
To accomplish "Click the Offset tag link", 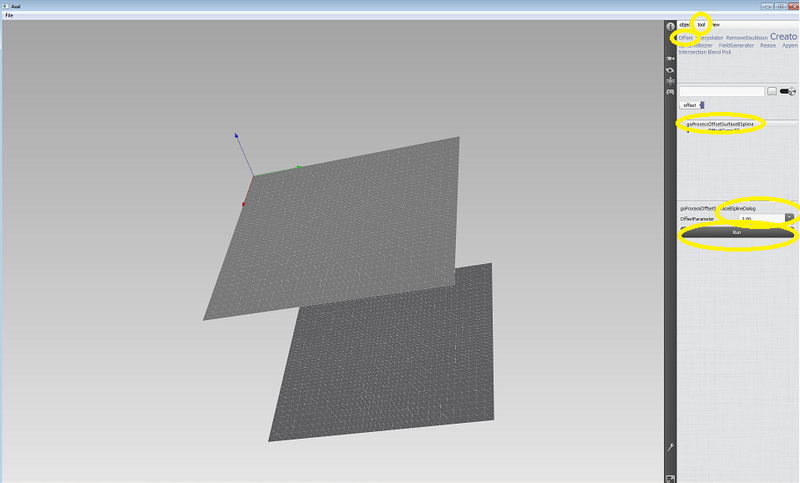I will coord(685,37).
